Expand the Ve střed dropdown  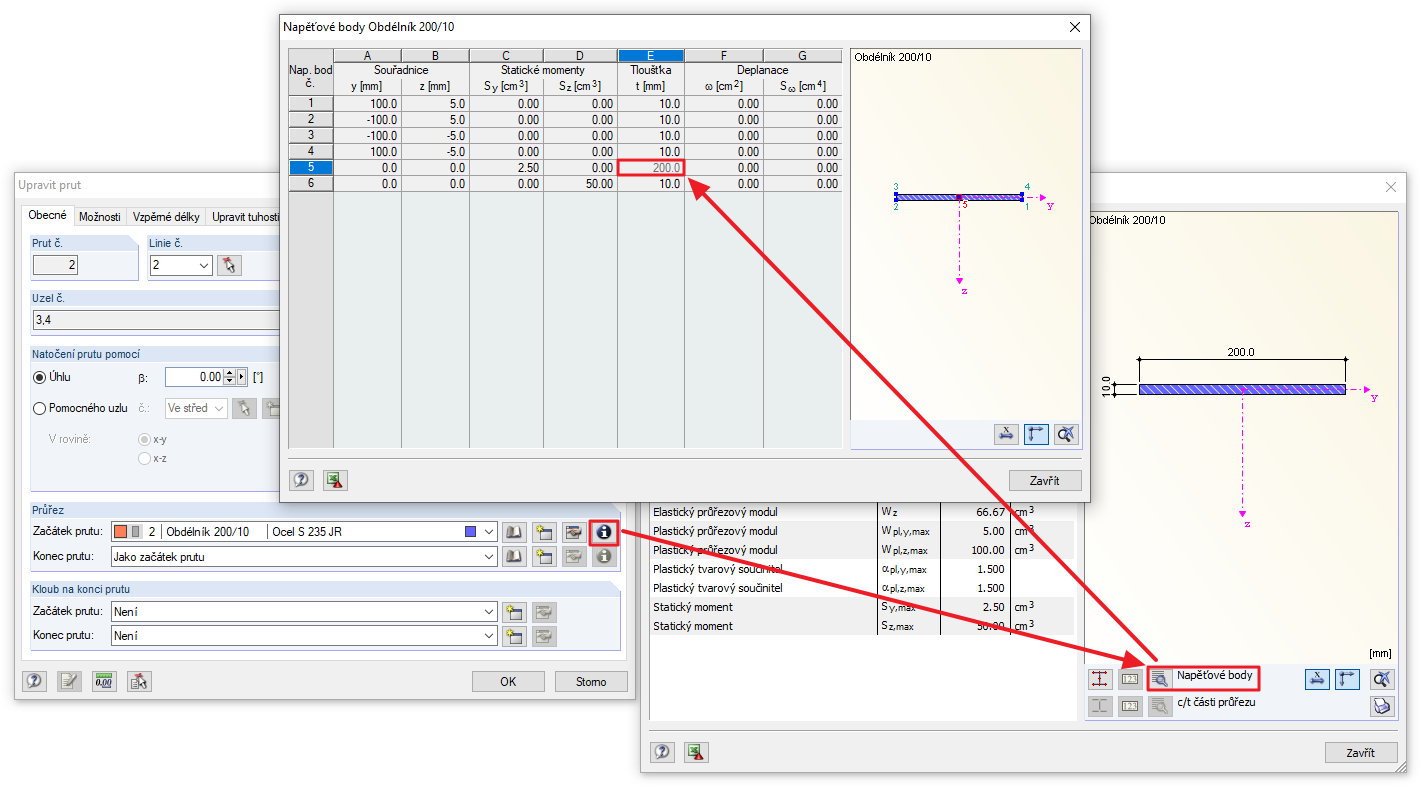pyautogui.click(x=219, y=408)
